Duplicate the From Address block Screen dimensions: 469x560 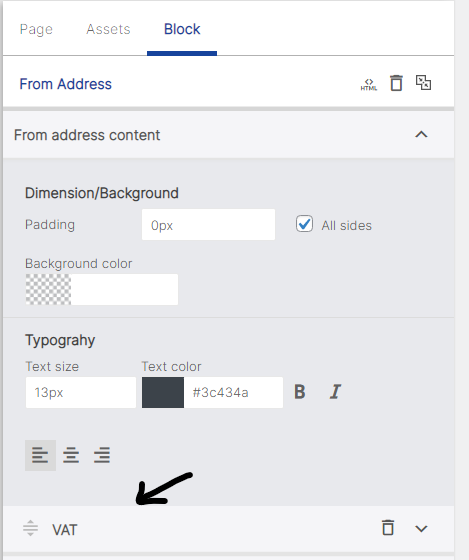(423, 82)
